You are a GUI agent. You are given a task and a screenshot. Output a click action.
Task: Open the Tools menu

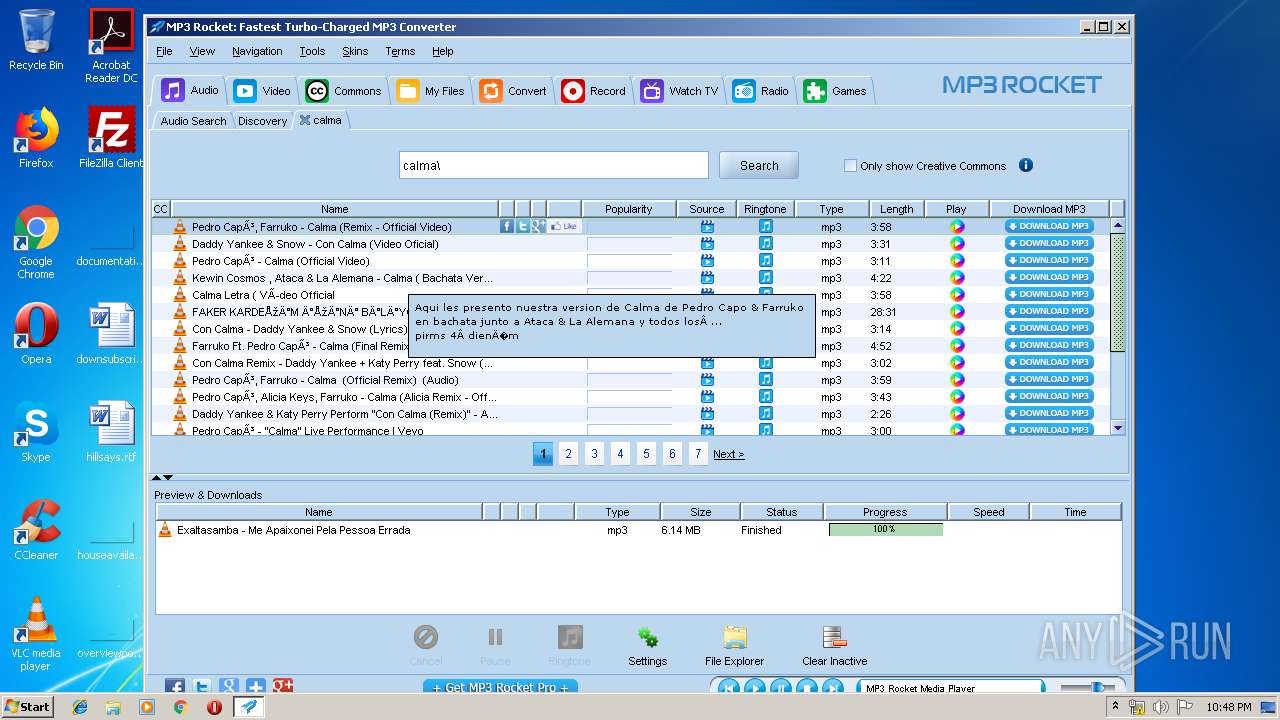click(x=312, y=51)
